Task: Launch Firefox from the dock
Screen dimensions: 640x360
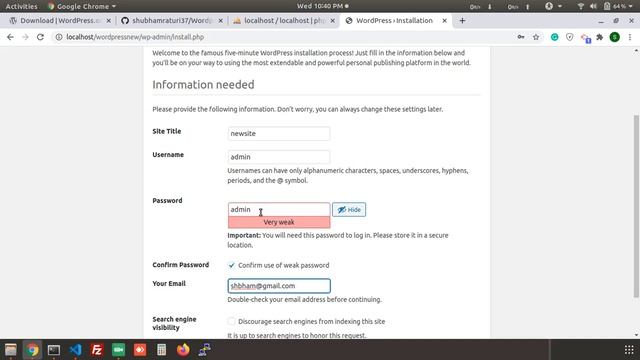Action: click(x=183, y=350)
